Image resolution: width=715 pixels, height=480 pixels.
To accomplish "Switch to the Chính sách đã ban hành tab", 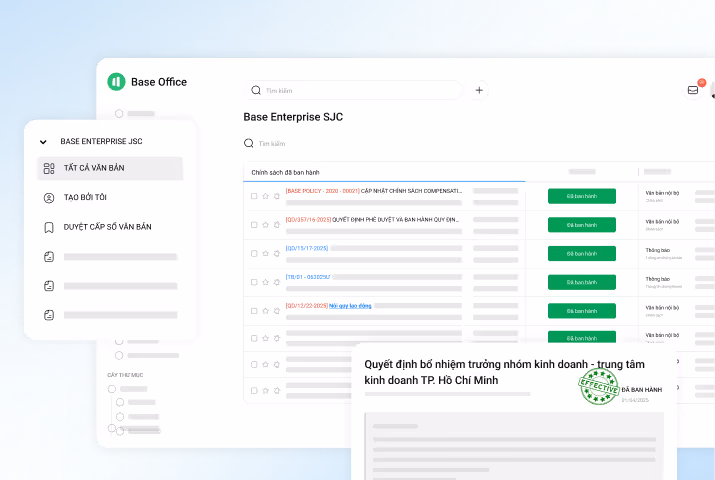I will 285,172.
